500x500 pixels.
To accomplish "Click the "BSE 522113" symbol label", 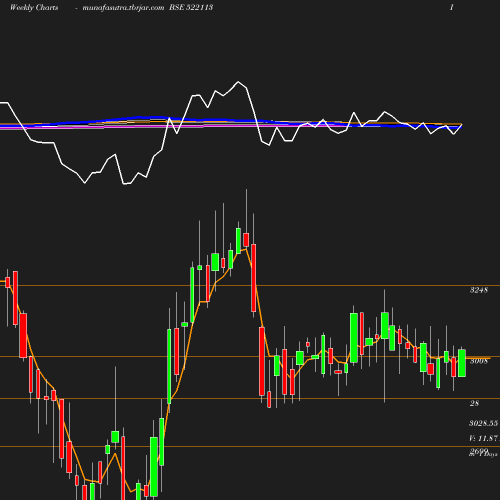I will tap(191, 7).
